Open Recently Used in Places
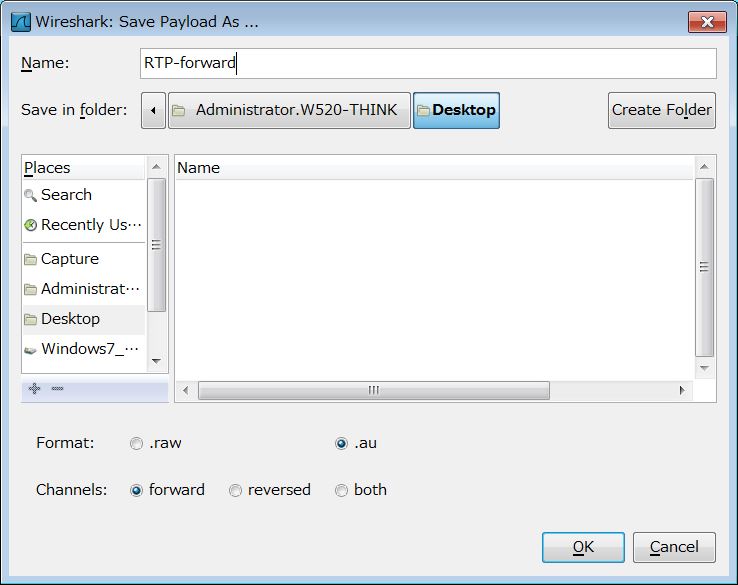The height and width of the screenshot is (585, 738). click(84, 224)
